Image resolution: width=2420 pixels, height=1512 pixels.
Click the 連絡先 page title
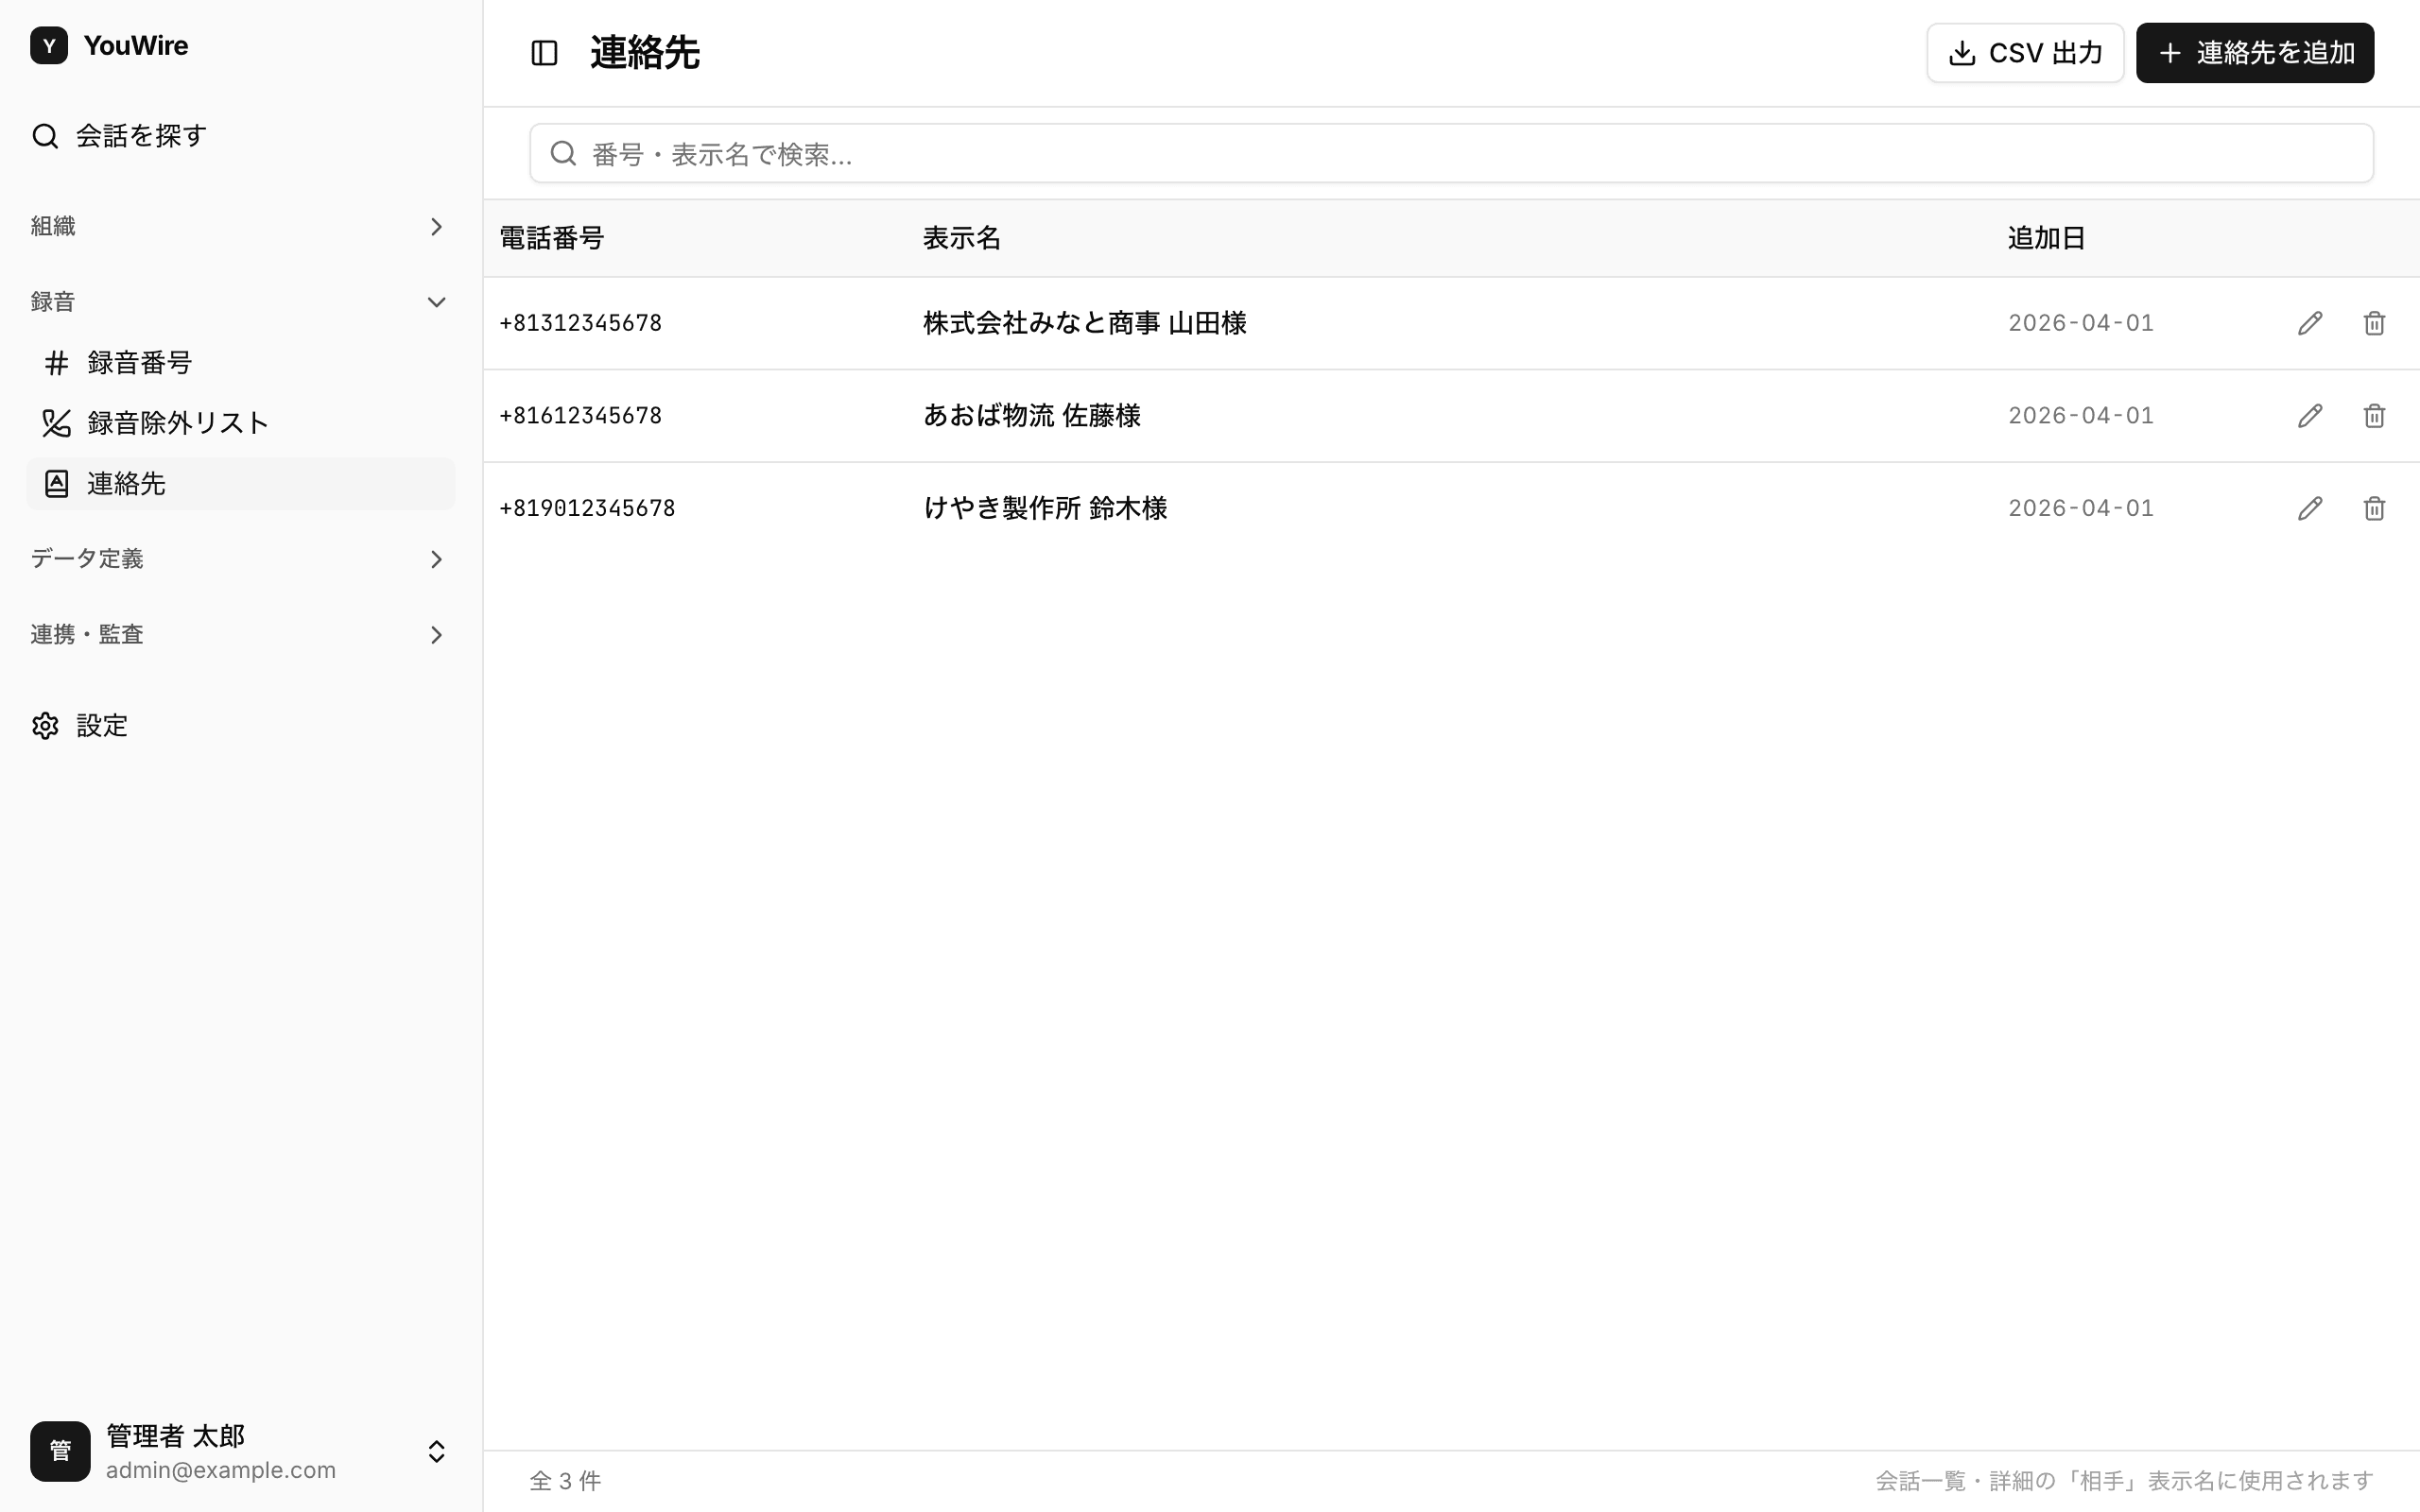pyautogui.click(x=645, y=53)
